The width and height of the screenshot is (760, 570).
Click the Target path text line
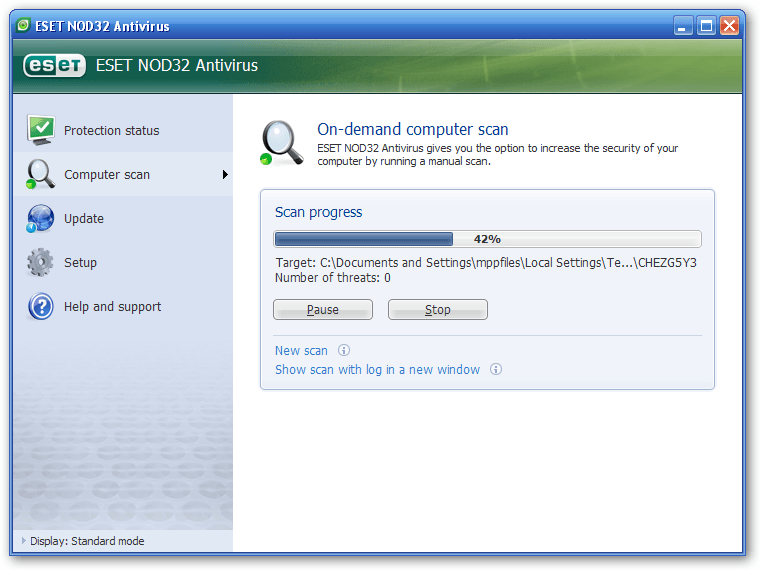tap(486, 263)
